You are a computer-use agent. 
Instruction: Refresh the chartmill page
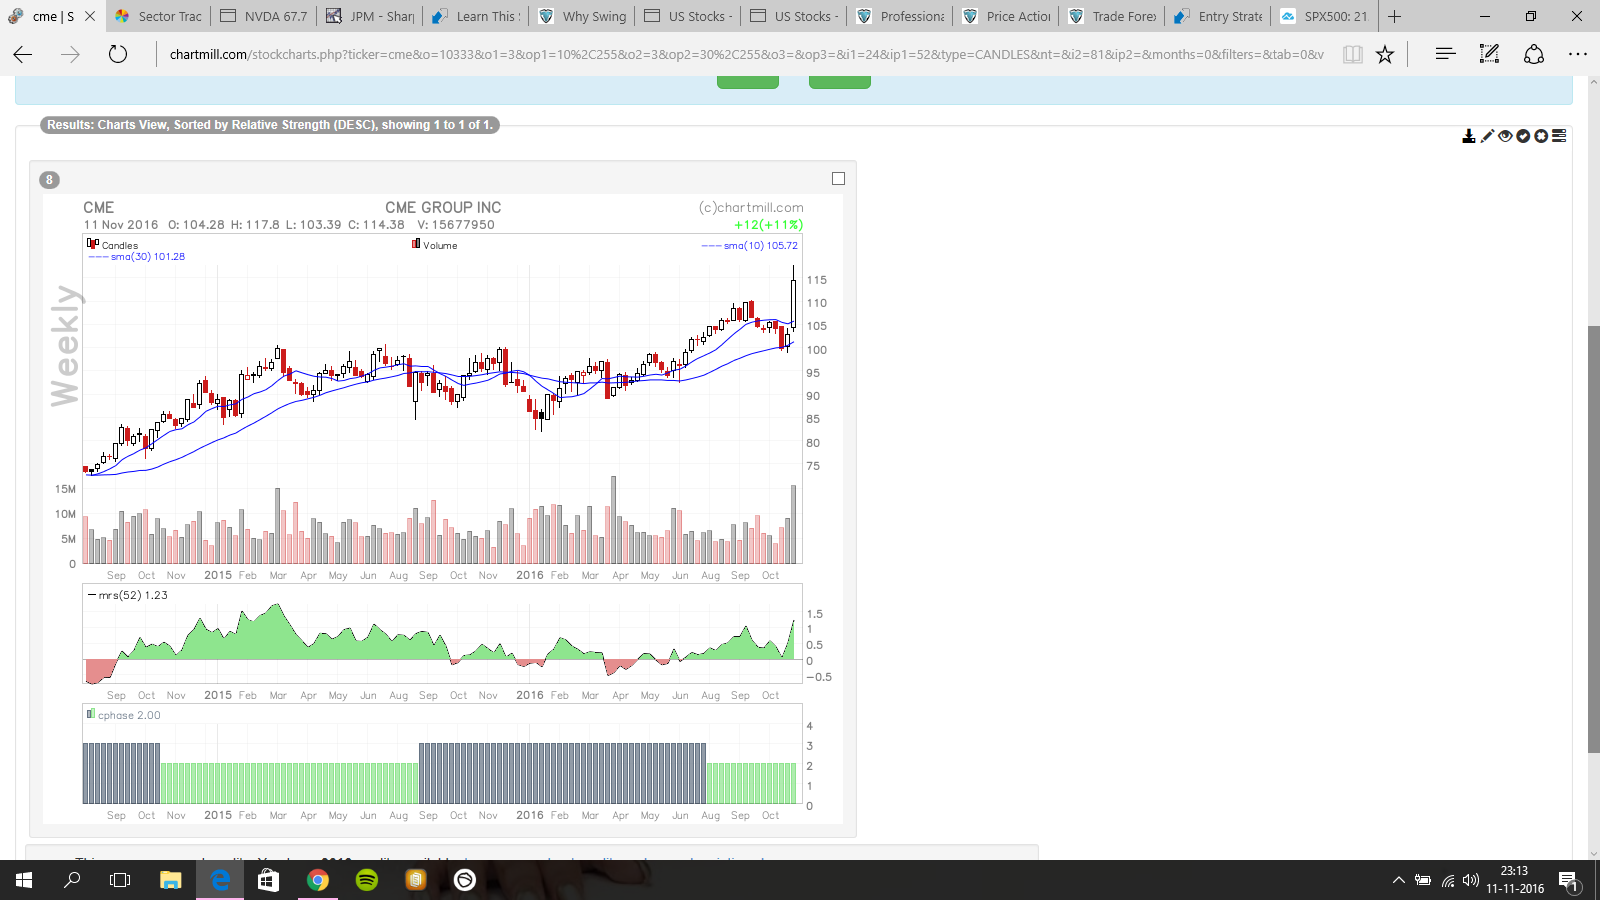(x=118, y=55)
